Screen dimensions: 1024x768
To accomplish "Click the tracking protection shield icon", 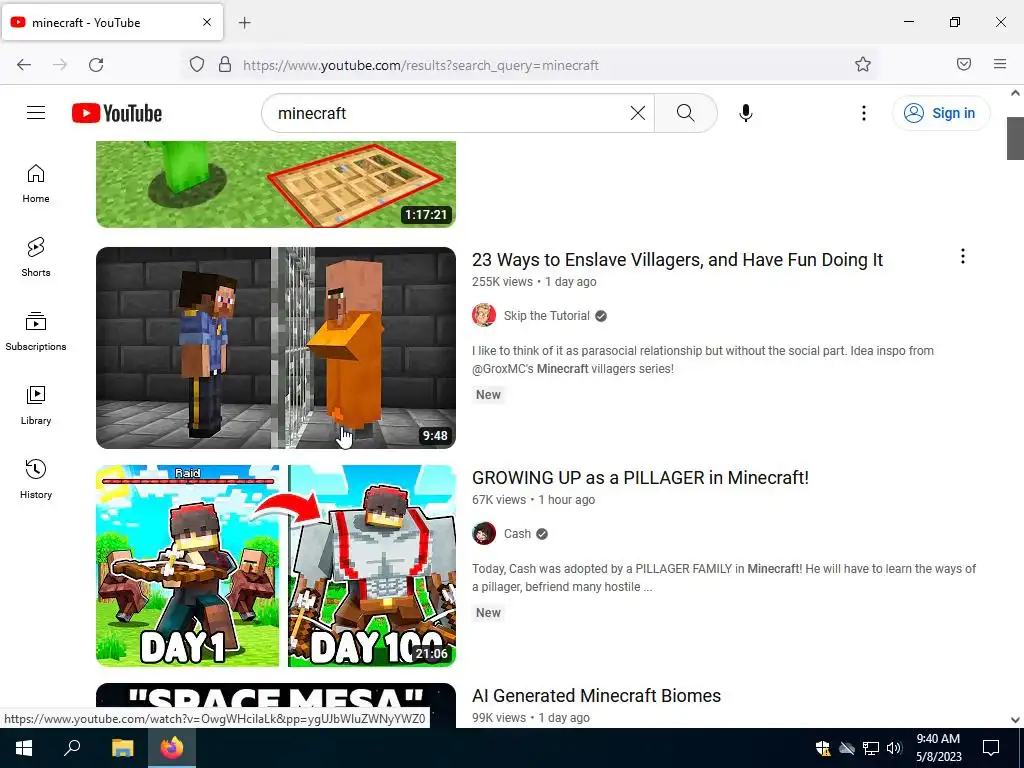I will 197,65.
